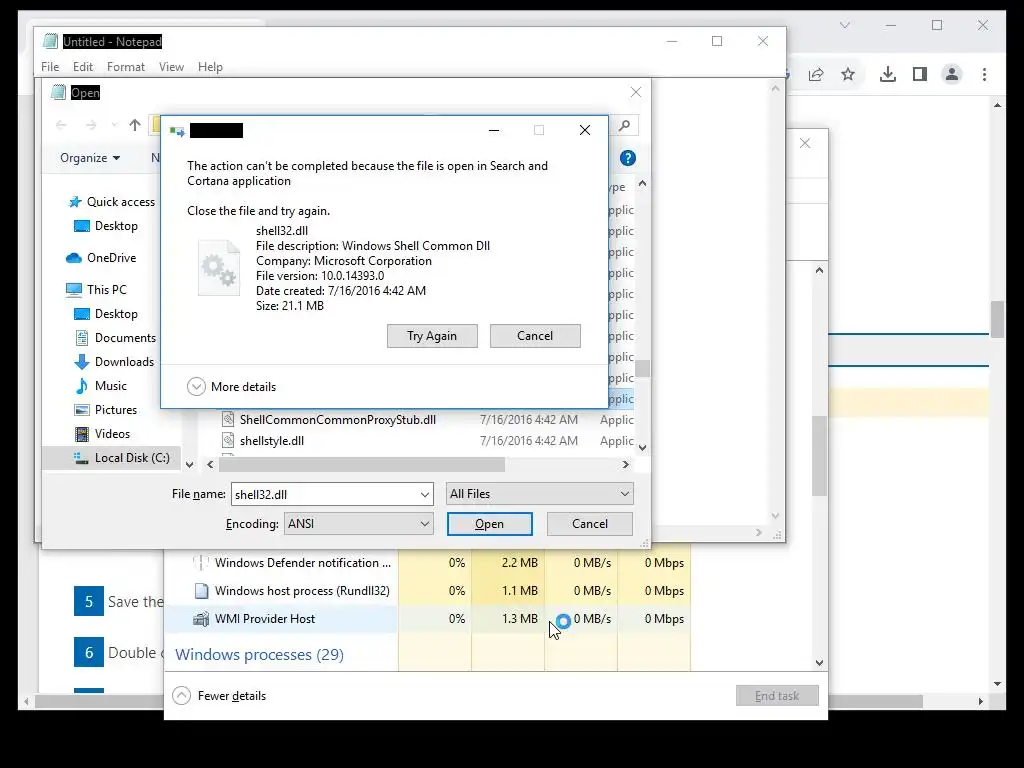The height and width of the screenshot is (768, 1024).
Task: Click the browser downloads icon
Action: pyautogui.click(x=888, y=74)
